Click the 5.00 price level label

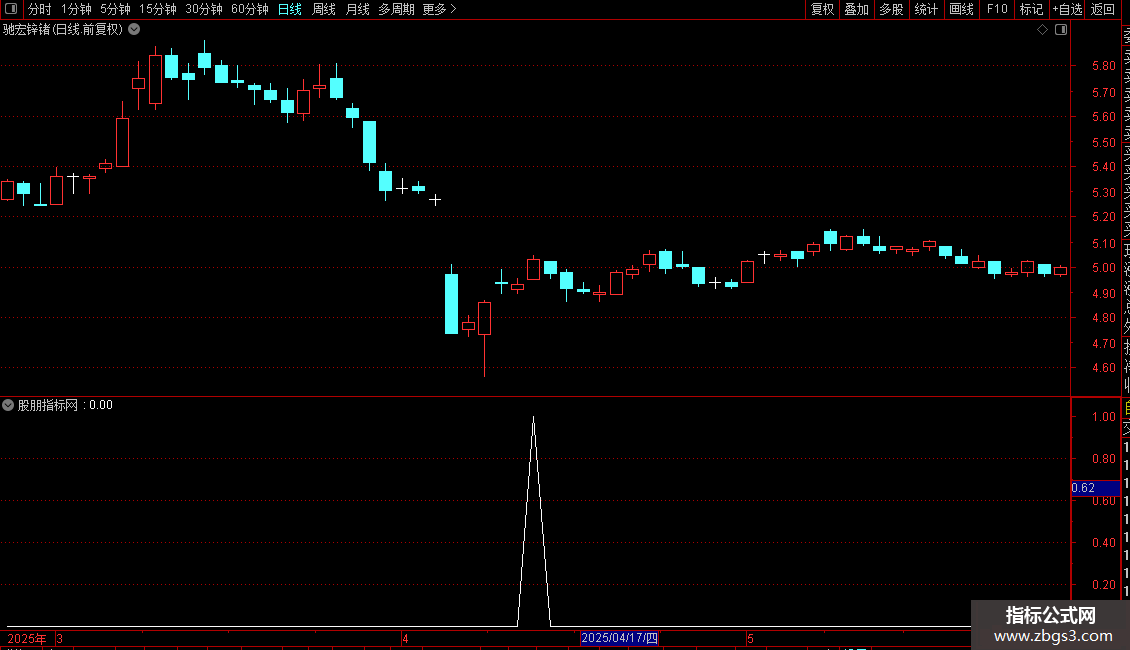tap(1103, 267)
